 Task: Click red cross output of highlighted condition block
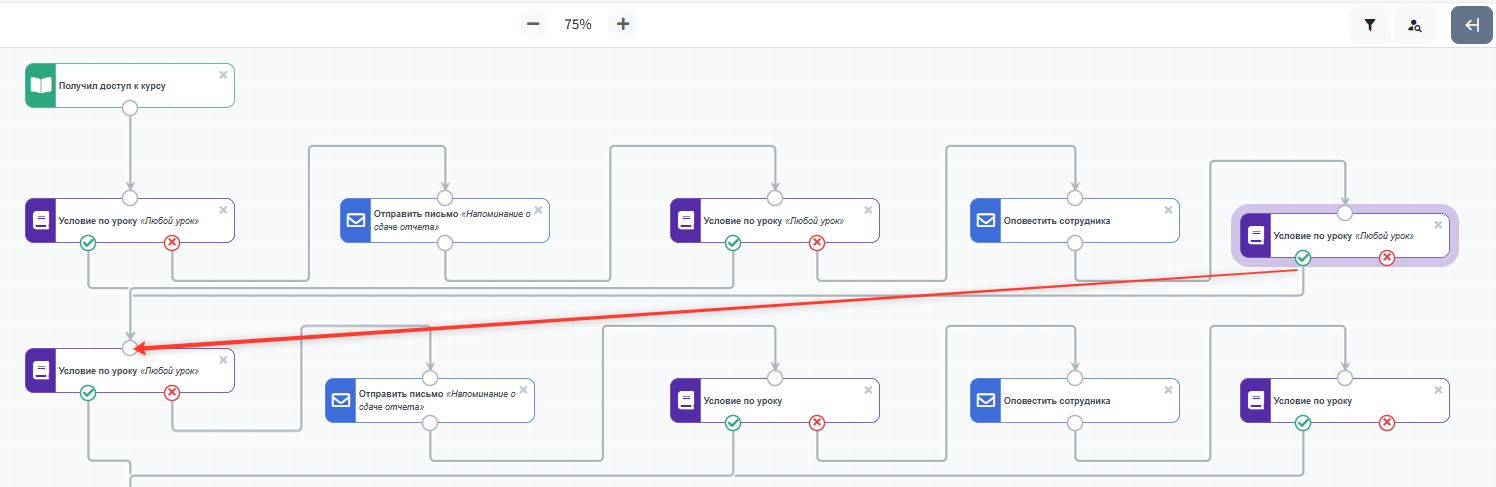tap(1386, 258)
